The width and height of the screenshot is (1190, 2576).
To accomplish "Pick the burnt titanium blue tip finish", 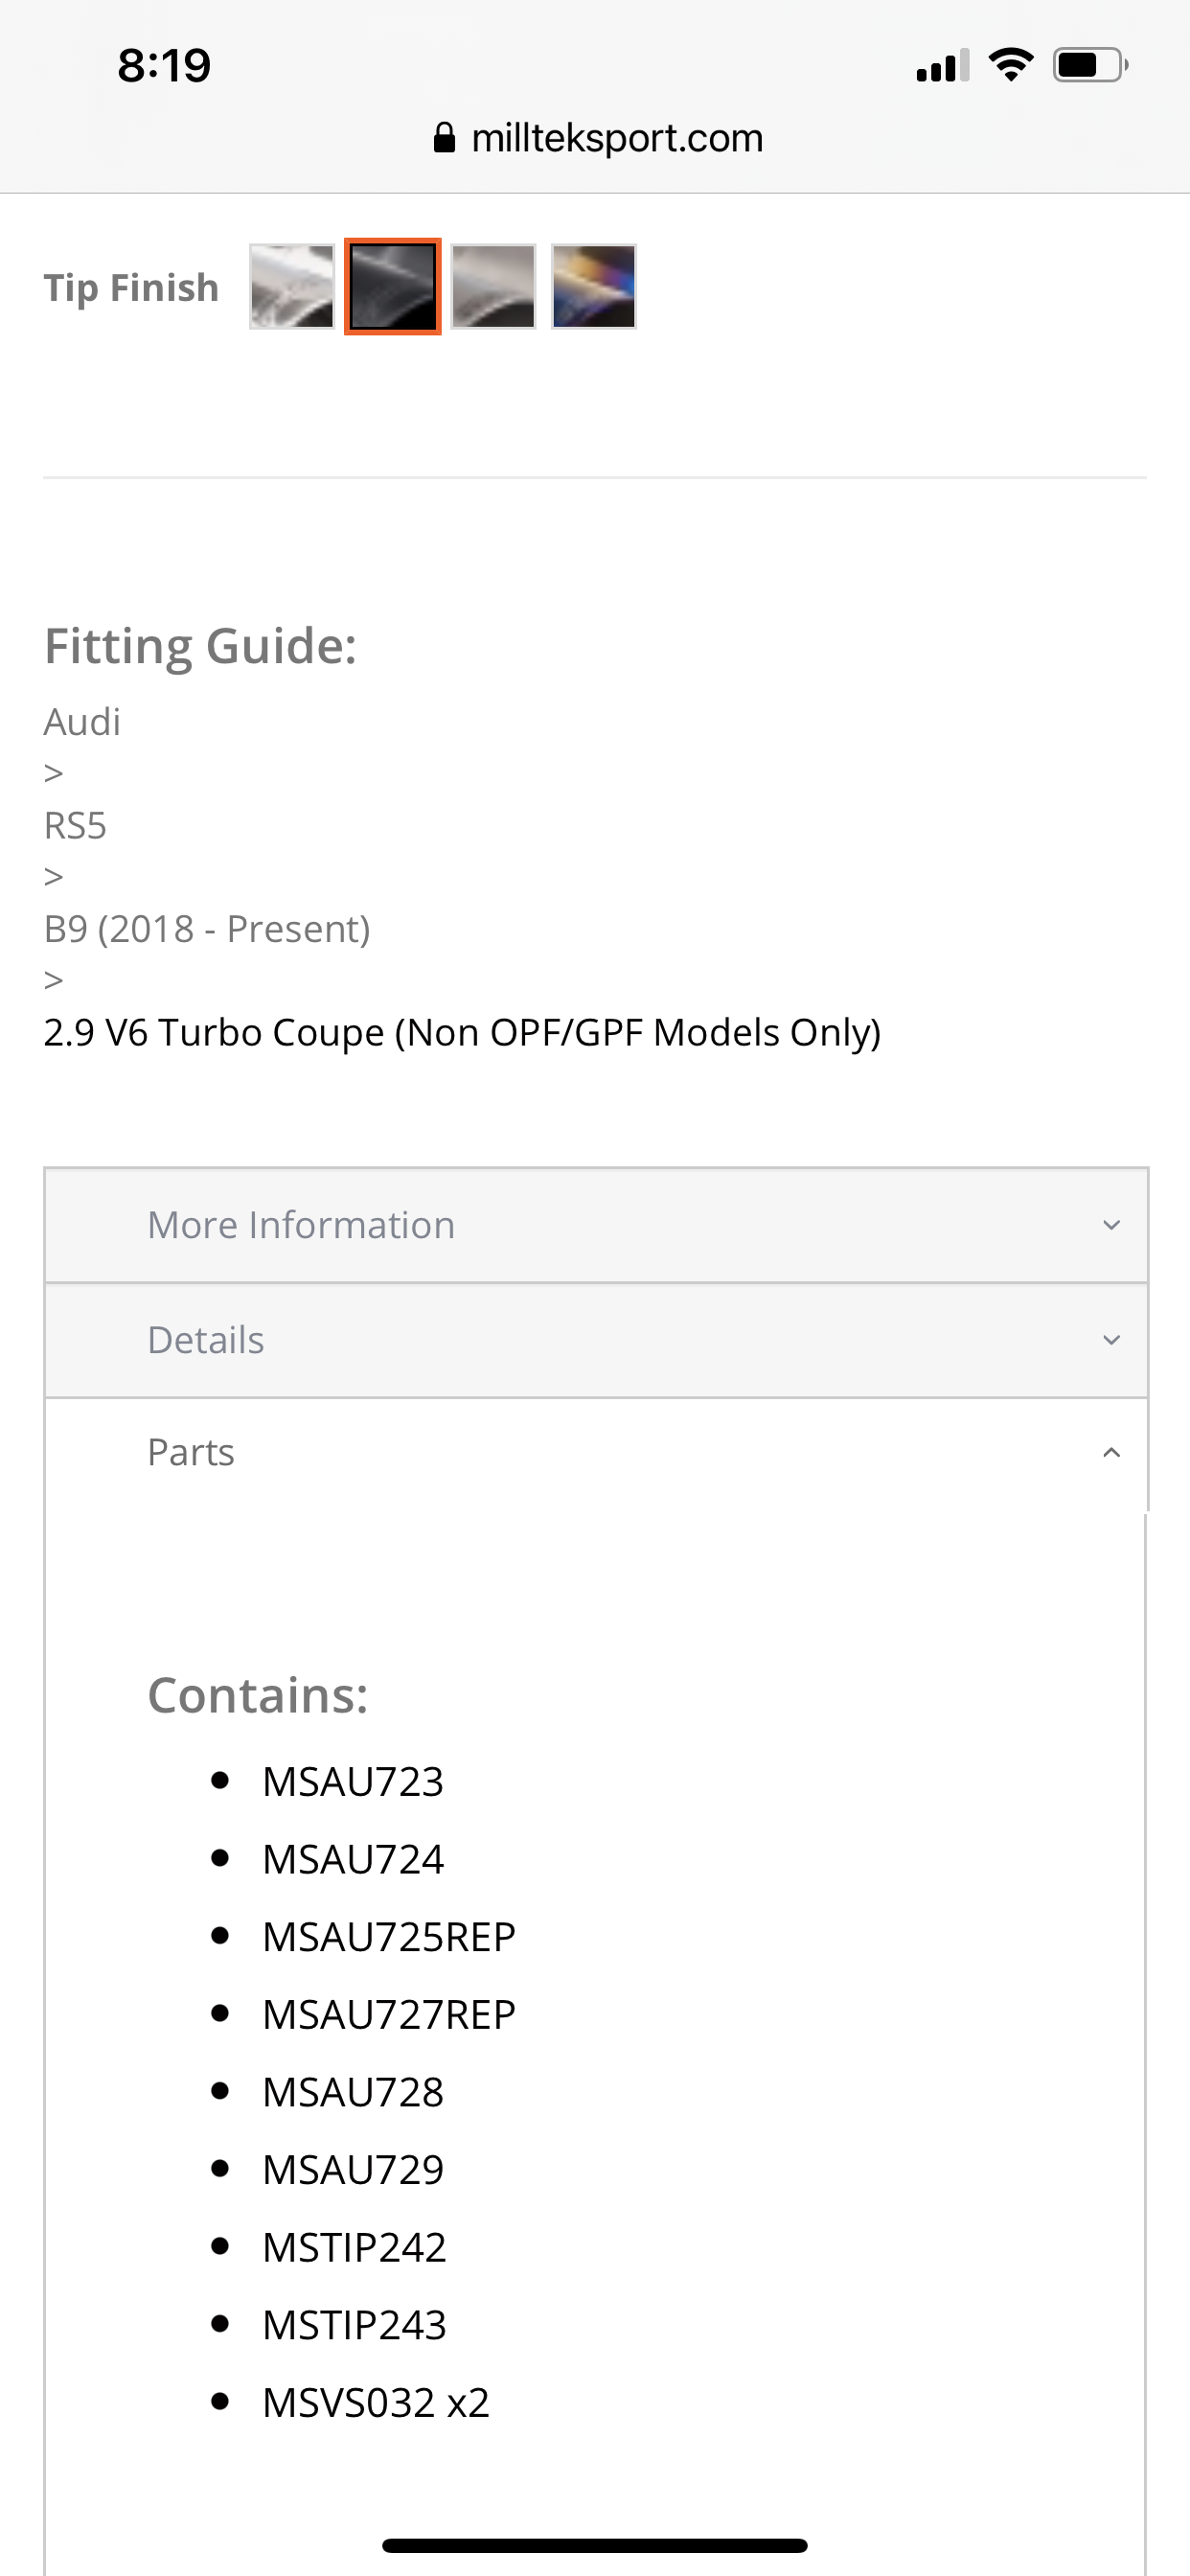I will tap(594, 287).
